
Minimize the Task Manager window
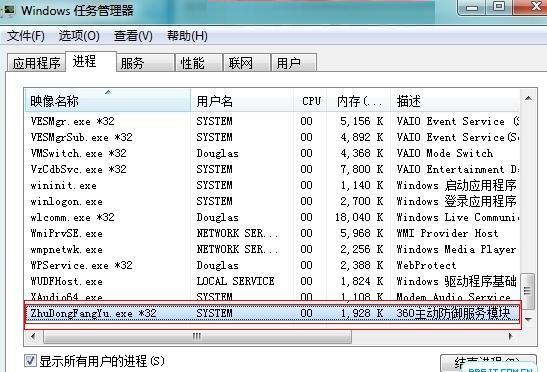[472, 8]
